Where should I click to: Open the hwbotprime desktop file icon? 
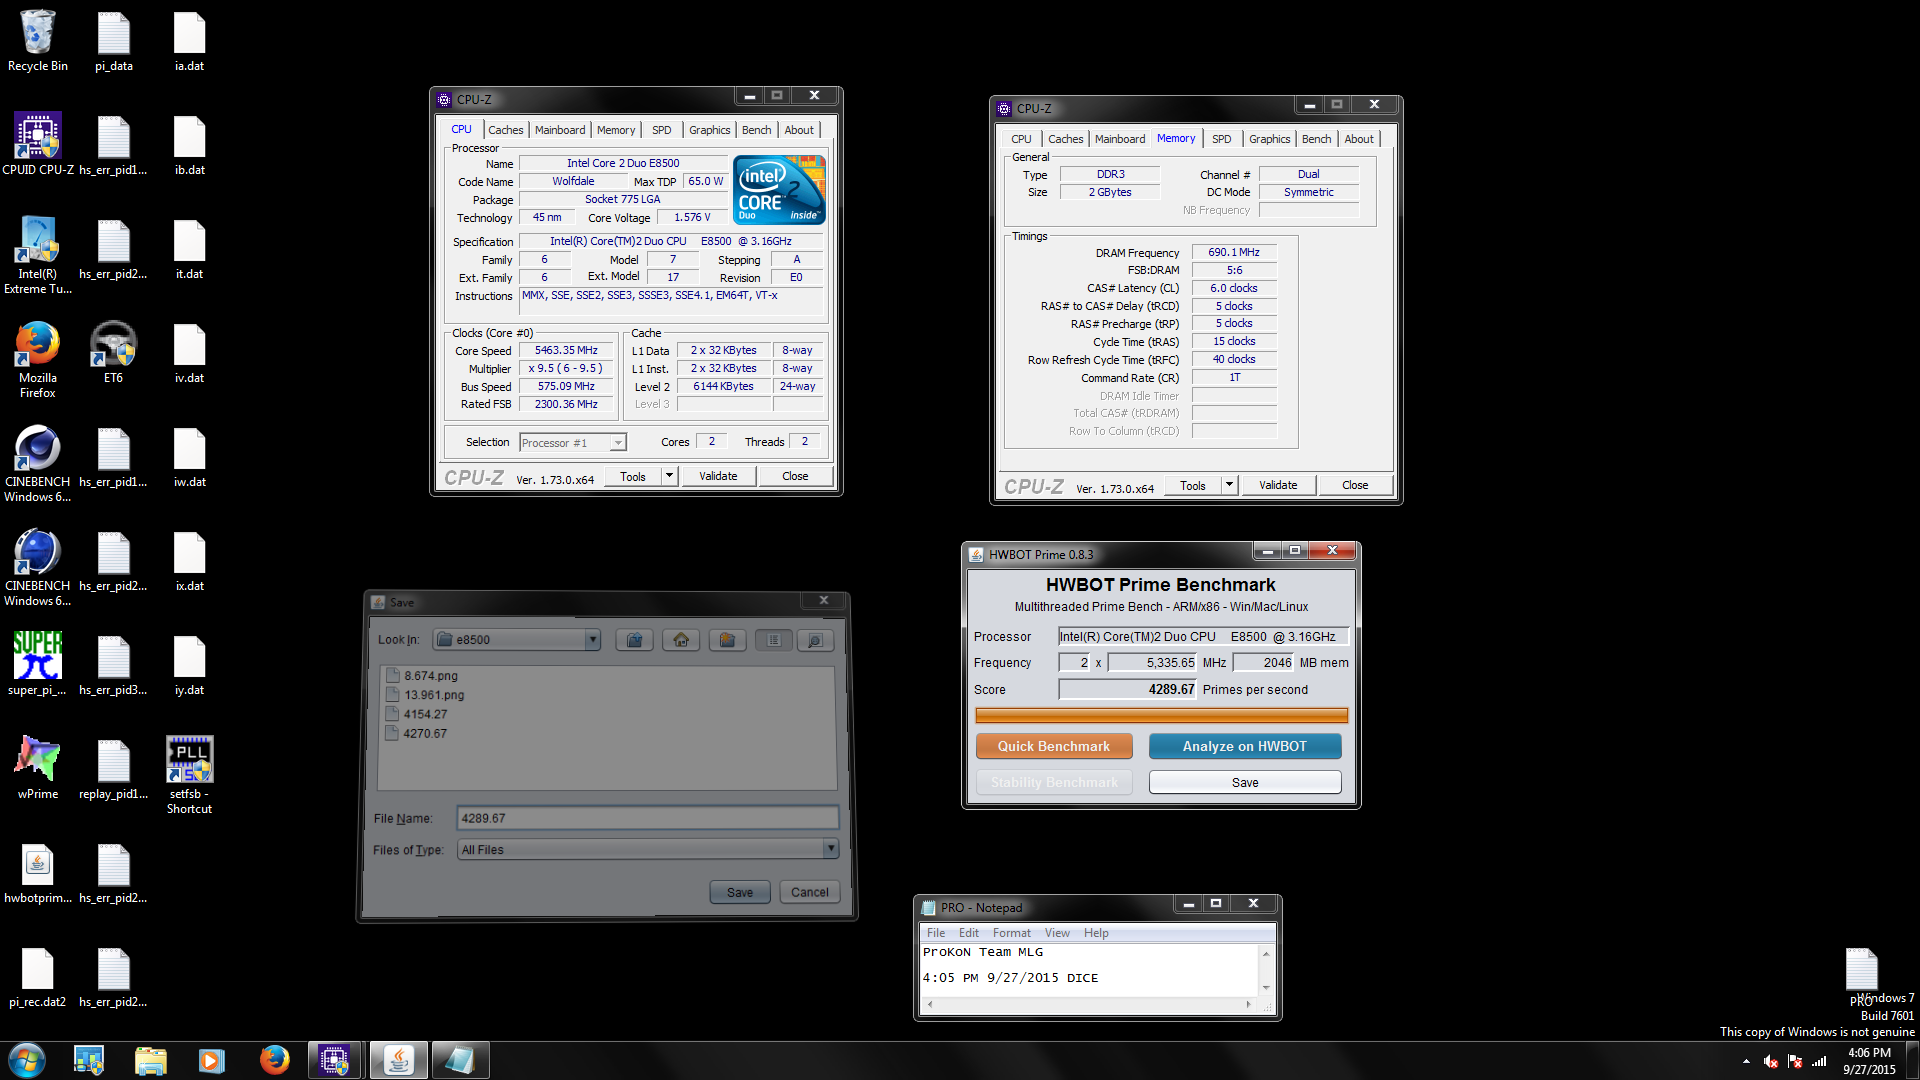pyautogui.click(x=38, y=872)
